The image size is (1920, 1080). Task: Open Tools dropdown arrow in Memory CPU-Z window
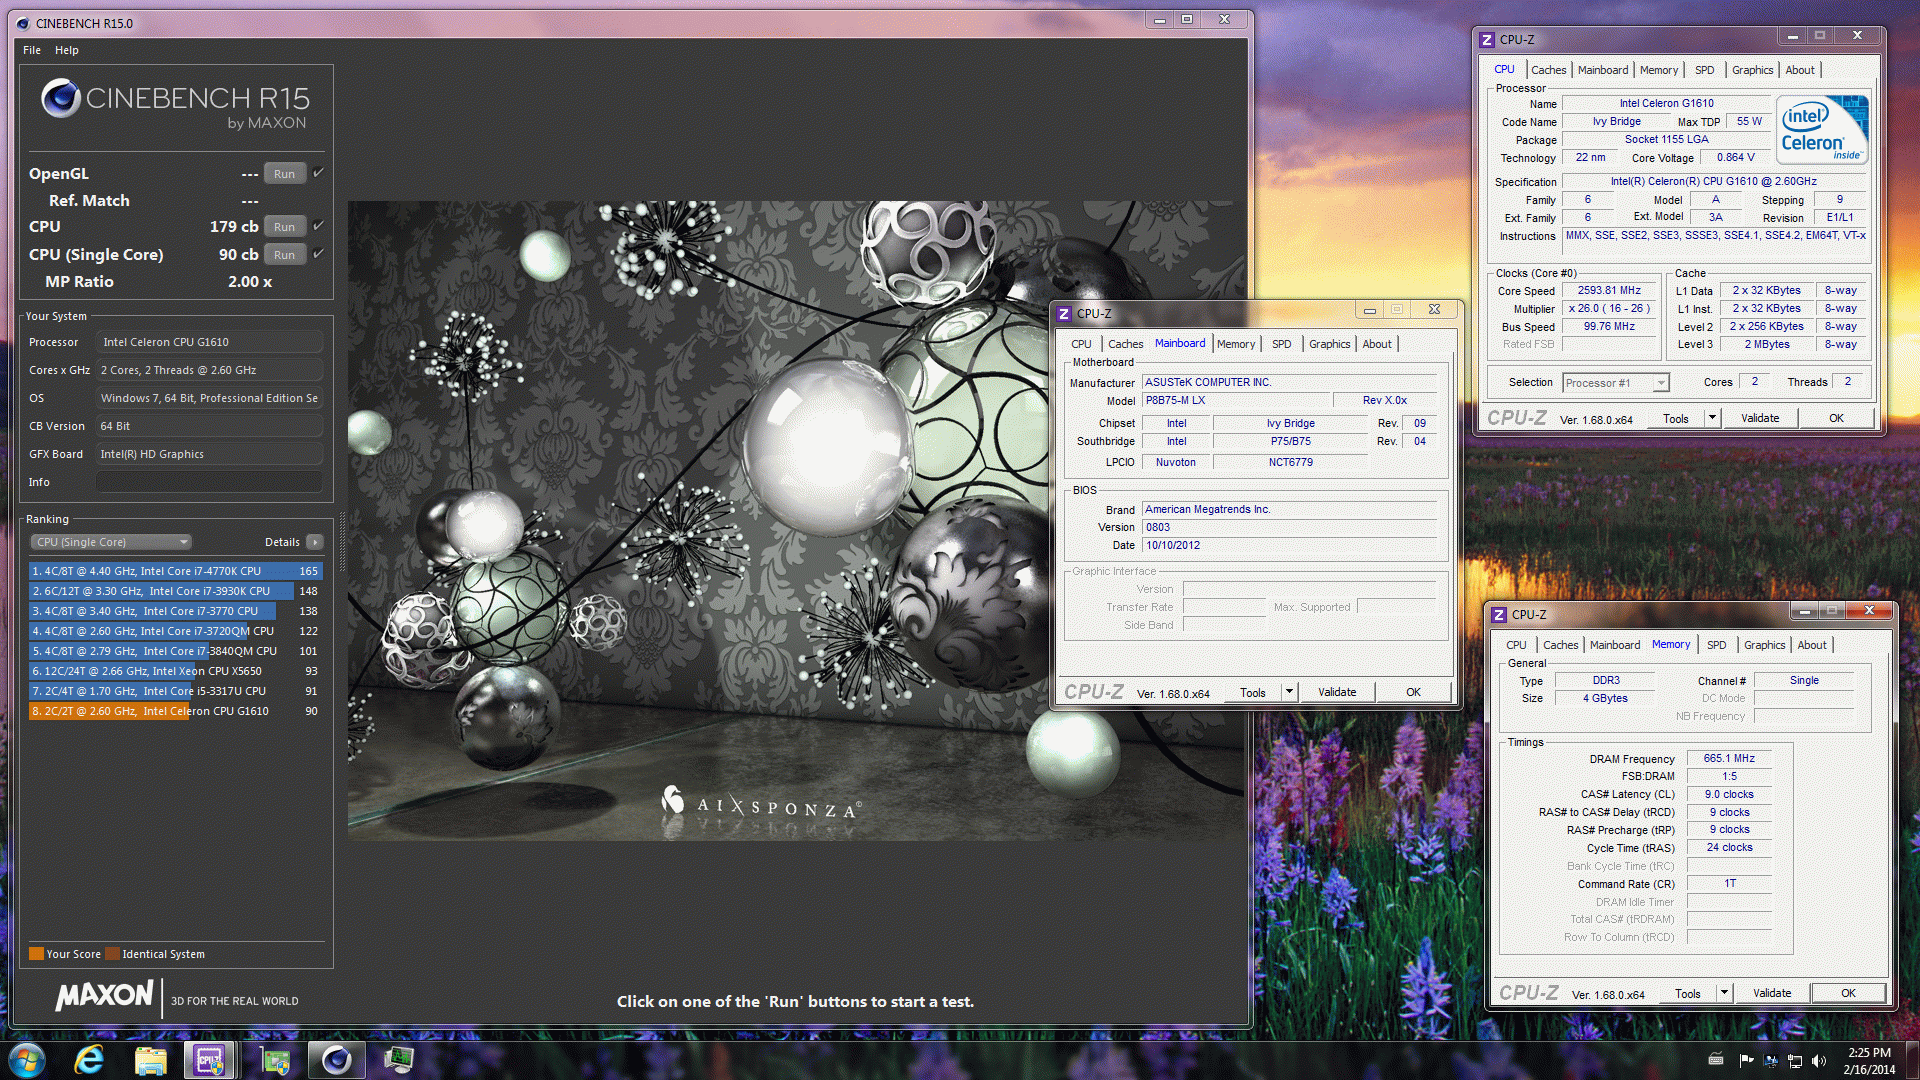pyautogui.click(x=1724, y=993)
